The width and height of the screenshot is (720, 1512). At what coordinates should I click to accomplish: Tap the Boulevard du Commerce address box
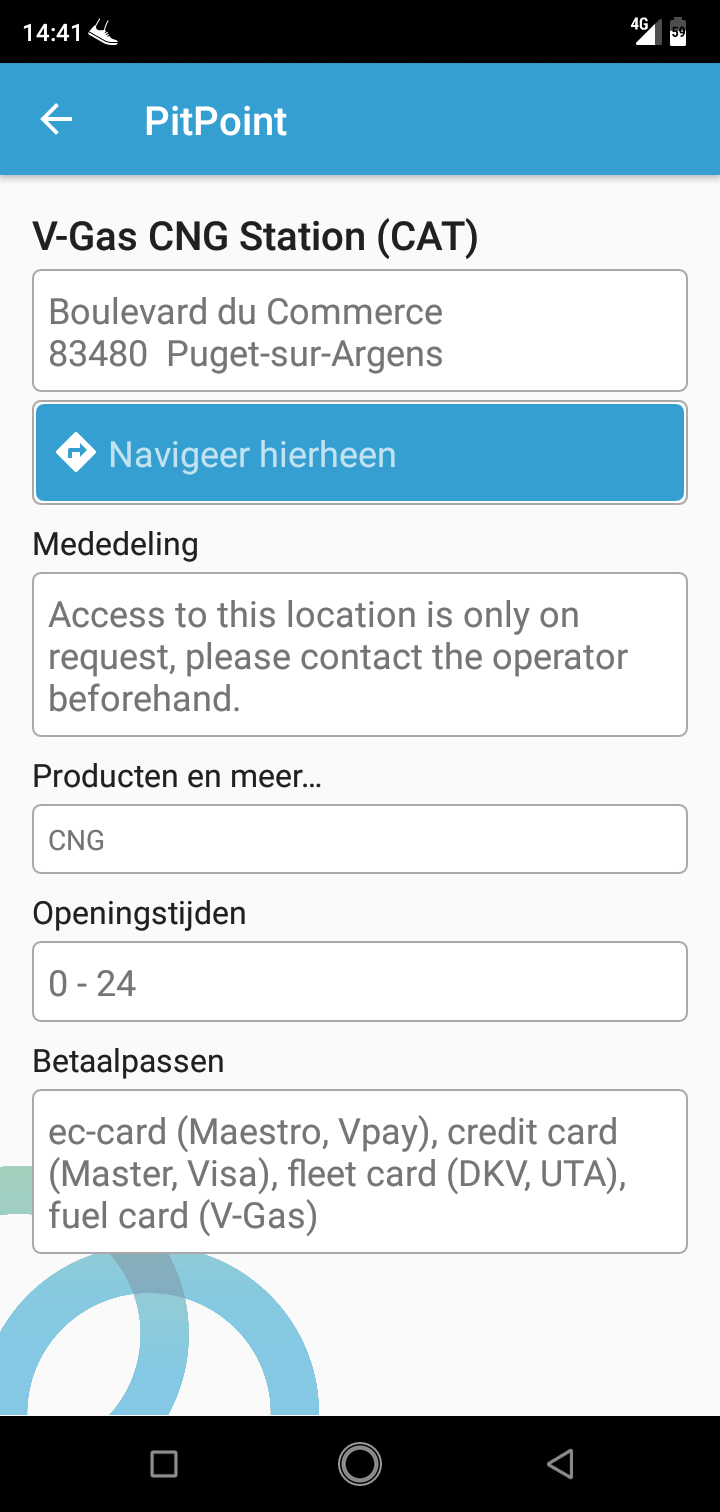pyautogui.click(x=360, y=330)
